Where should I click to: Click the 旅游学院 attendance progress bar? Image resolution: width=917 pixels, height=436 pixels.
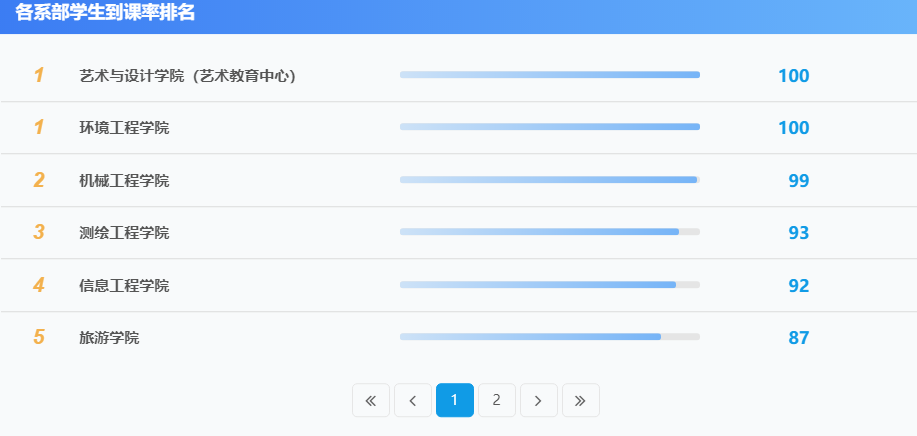[x=549, y=337]
